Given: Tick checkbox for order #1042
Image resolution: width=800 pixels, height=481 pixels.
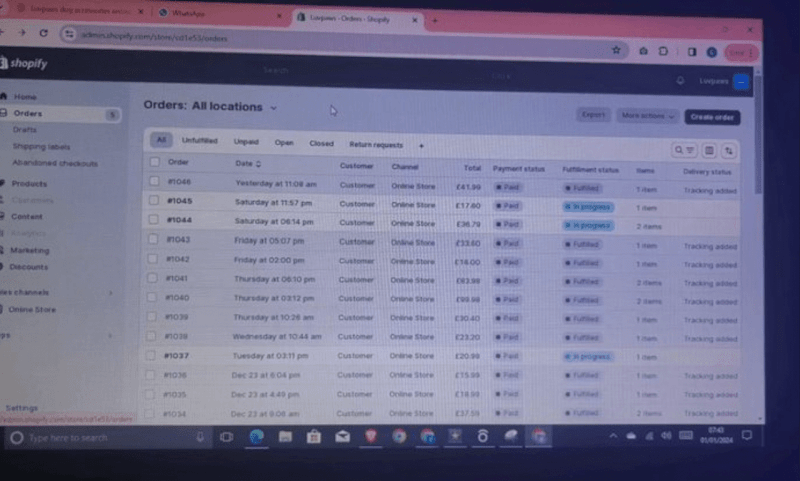Looking at the screenshot, I should [x=153, y=259].
